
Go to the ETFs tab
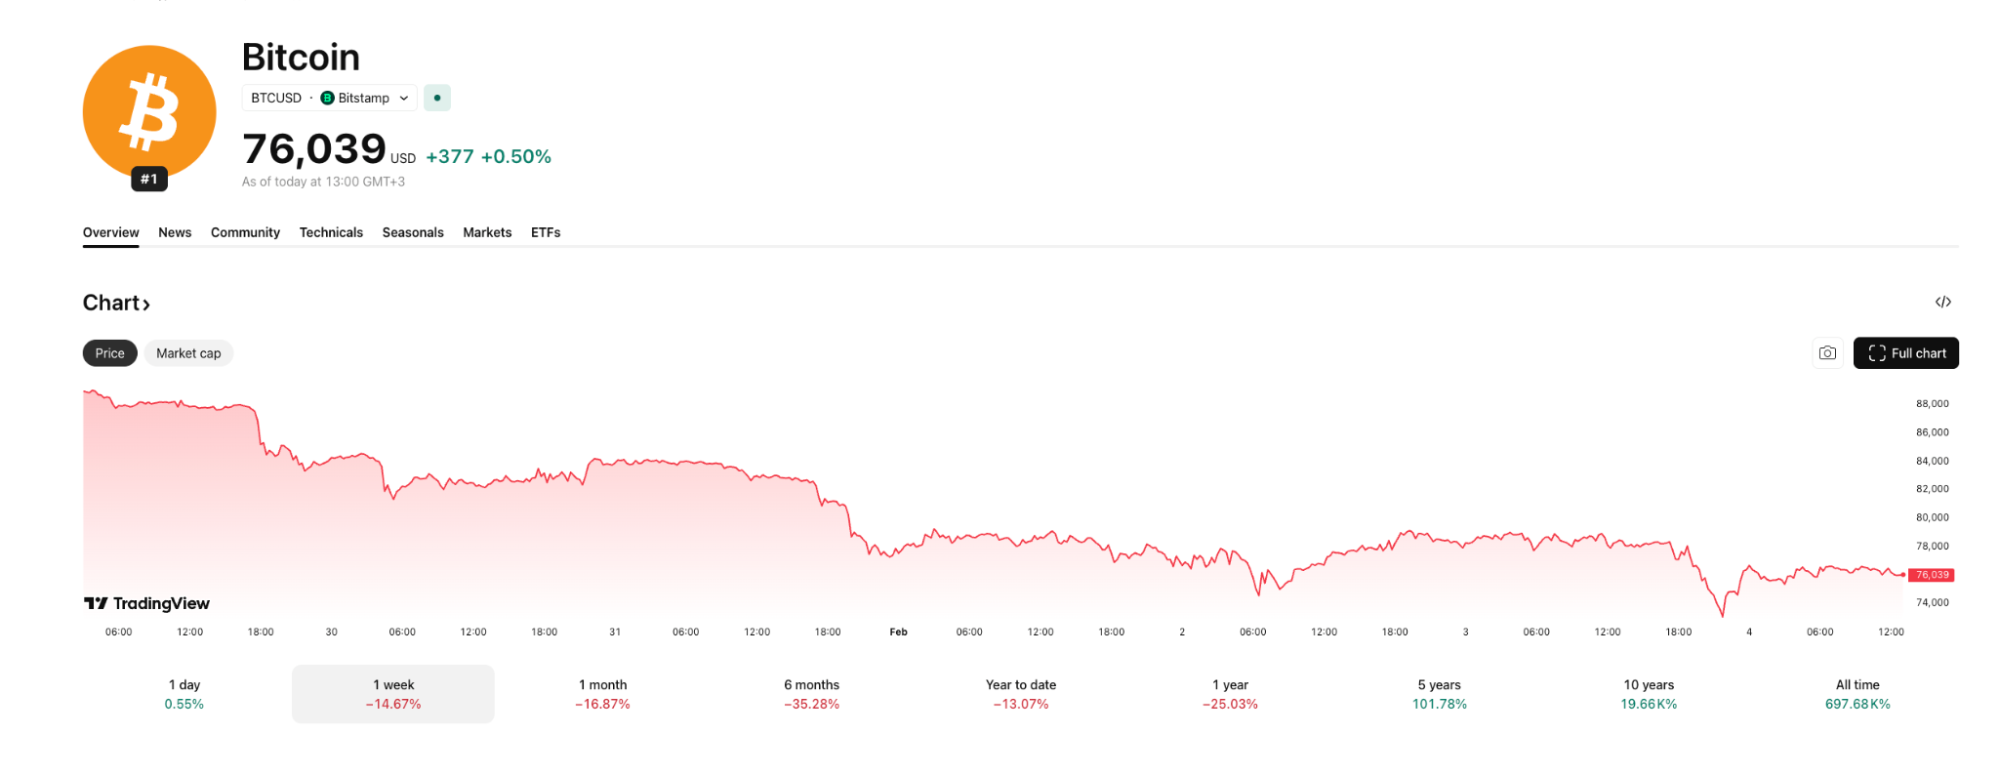click(x=545, y=232)
